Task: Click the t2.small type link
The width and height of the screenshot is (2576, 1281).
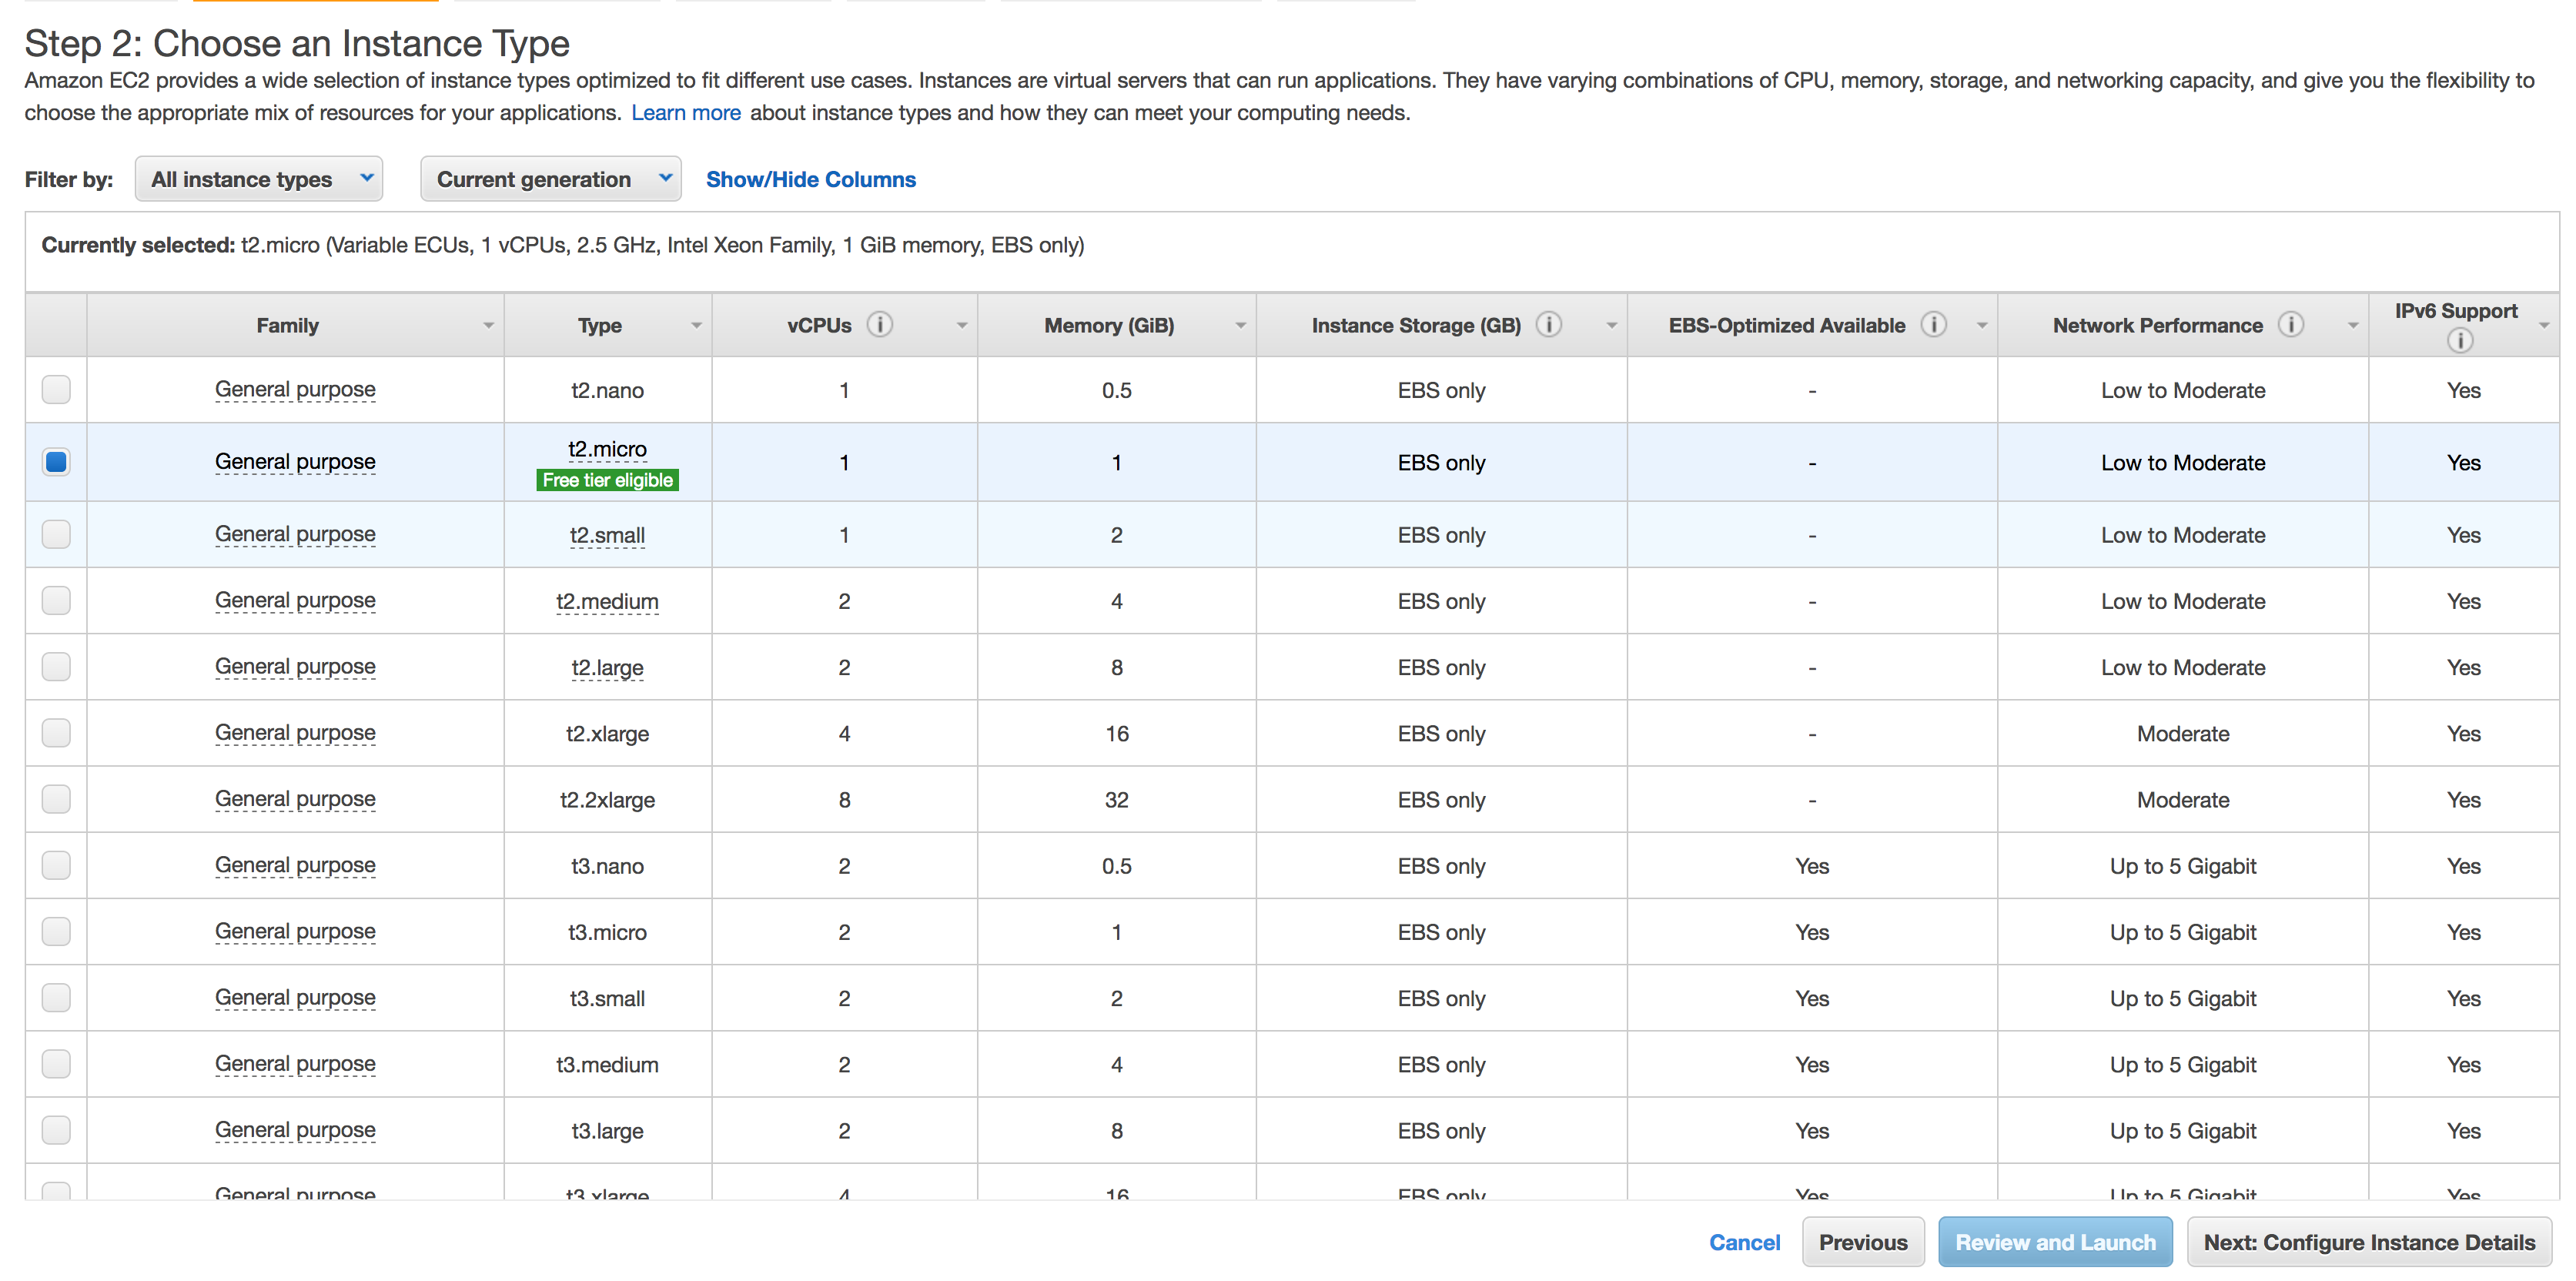Action: pos(607,535)
